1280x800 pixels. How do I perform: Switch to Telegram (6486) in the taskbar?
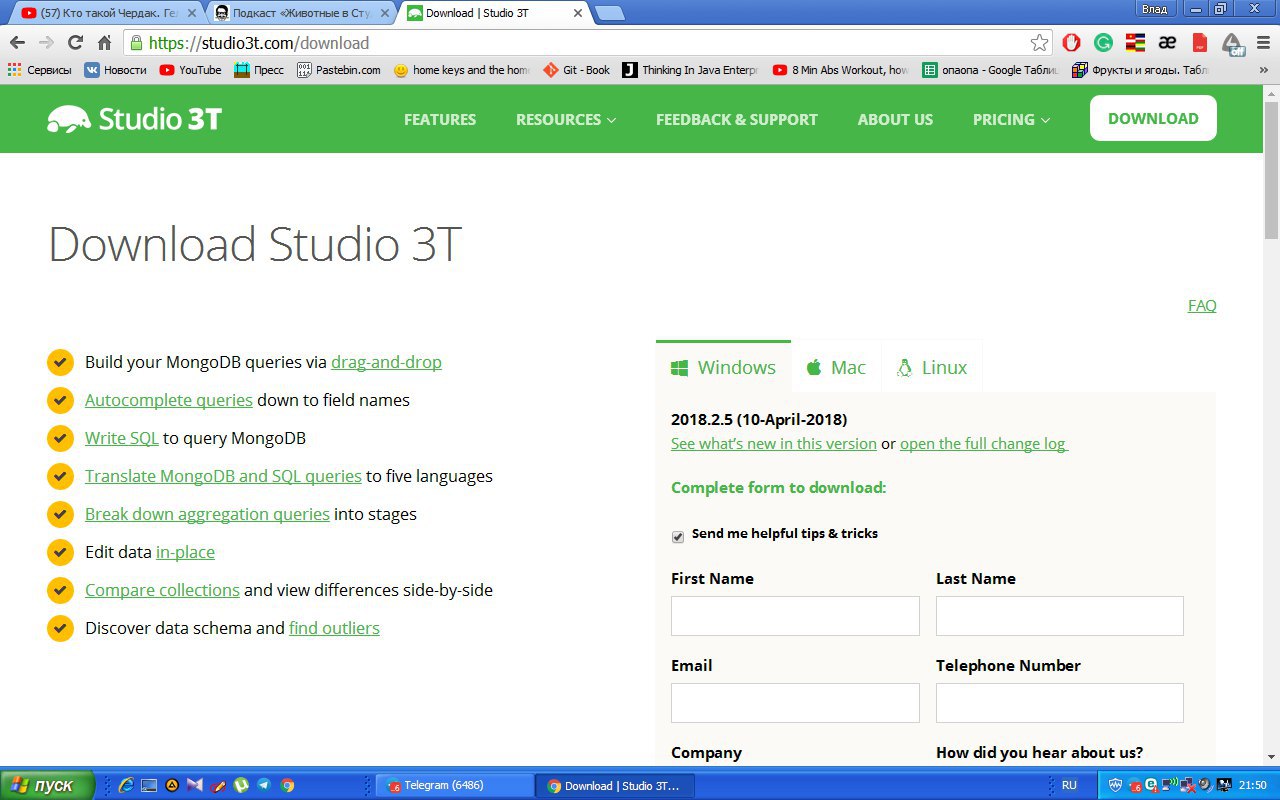(x=455, y=786)
